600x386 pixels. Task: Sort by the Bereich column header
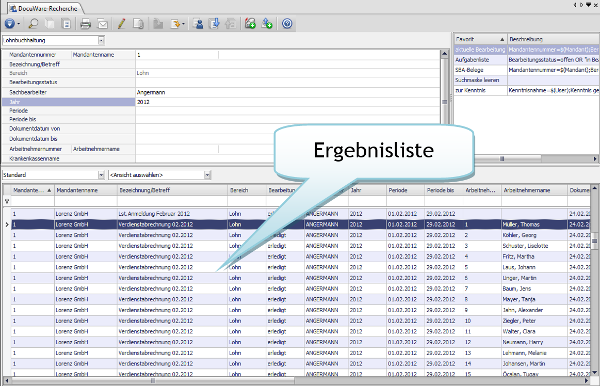[x=247, y=190]
